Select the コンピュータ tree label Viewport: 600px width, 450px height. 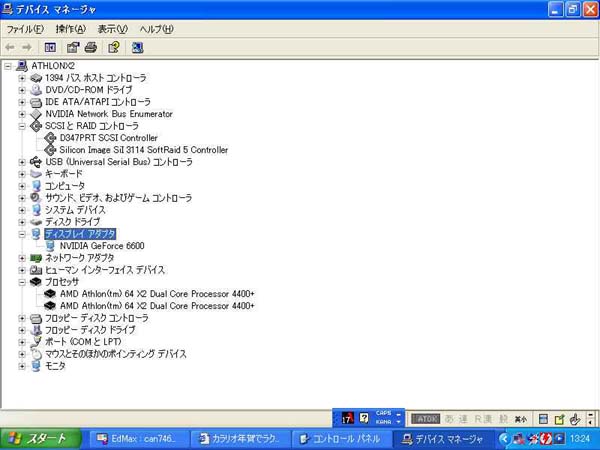[65, 186]
